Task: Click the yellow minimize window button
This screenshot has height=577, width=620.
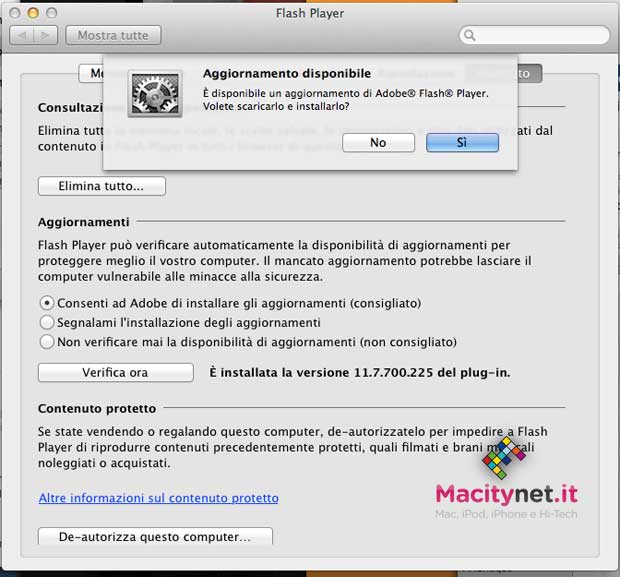Action: (33, 13)
